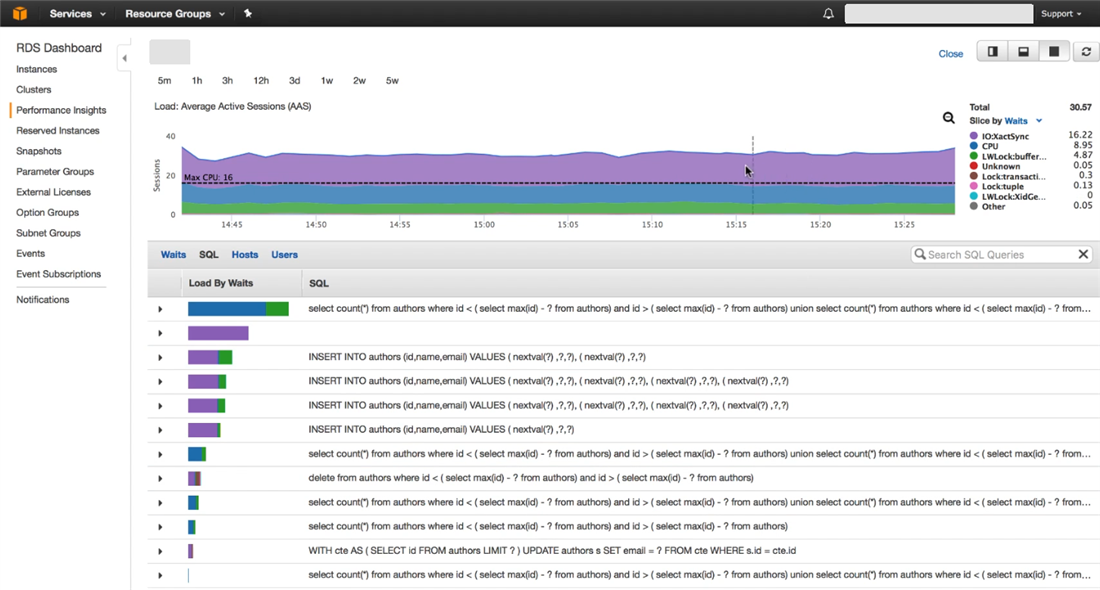Open Event Subscriptions
This screenshot has width=1100, height=590.
click(x=58, y=274)
